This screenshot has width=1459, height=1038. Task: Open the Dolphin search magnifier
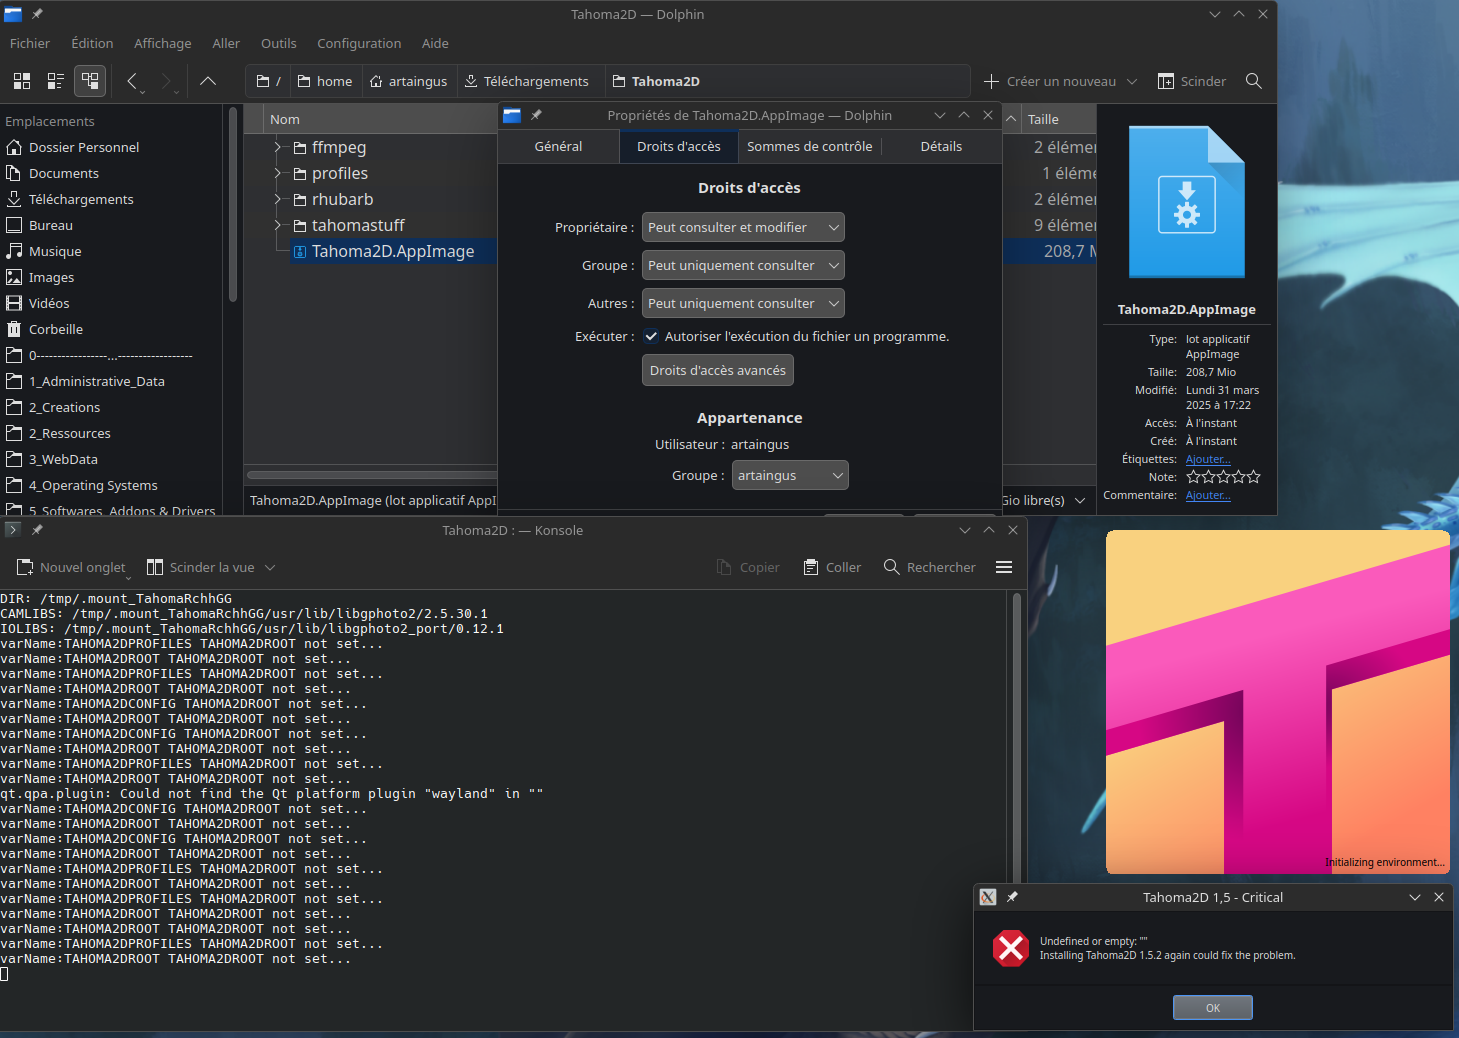click(x=1253, y=81)
